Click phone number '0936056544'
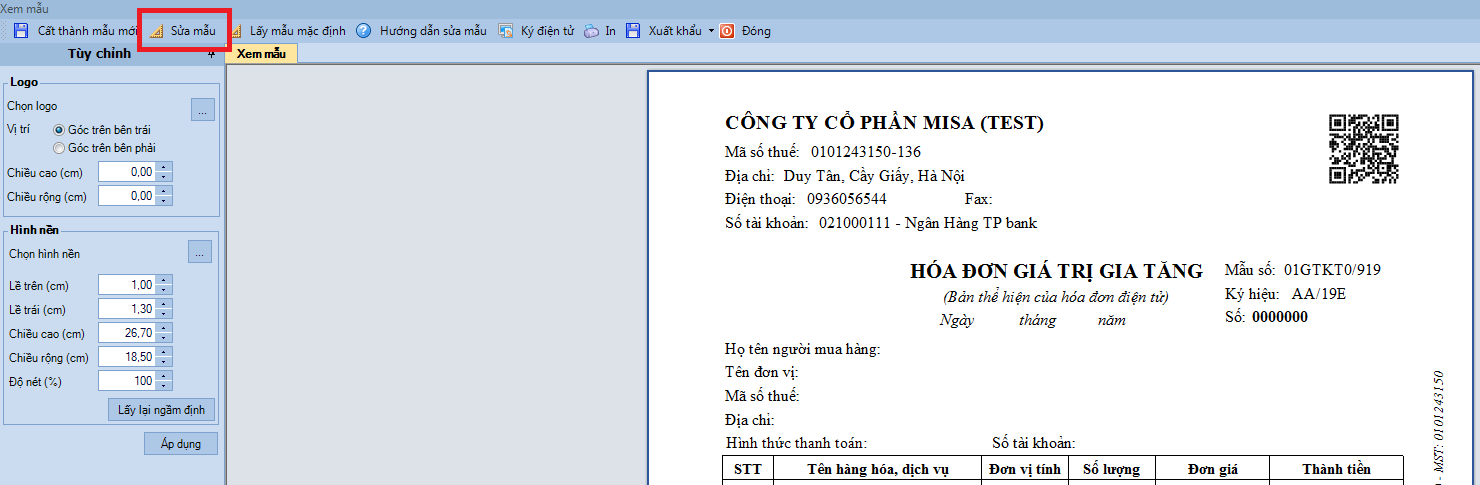The width and height of the screenshot is (1480, 485). 846,199
